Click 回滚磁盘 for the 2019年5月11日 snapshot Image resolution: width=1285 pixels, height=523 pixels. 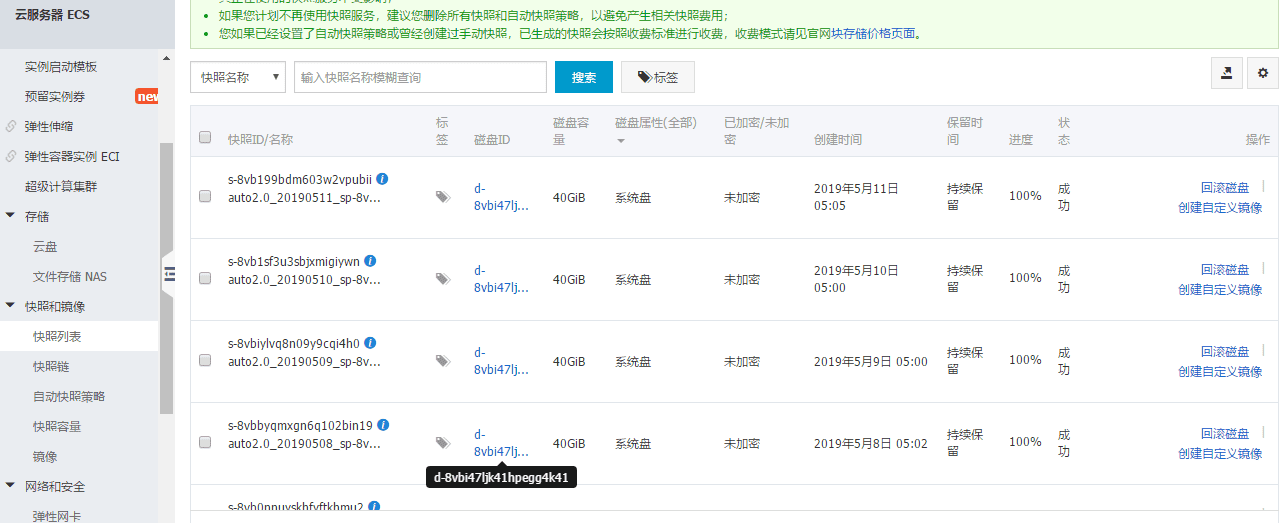pyautogui.click(x=1224, y=187)
